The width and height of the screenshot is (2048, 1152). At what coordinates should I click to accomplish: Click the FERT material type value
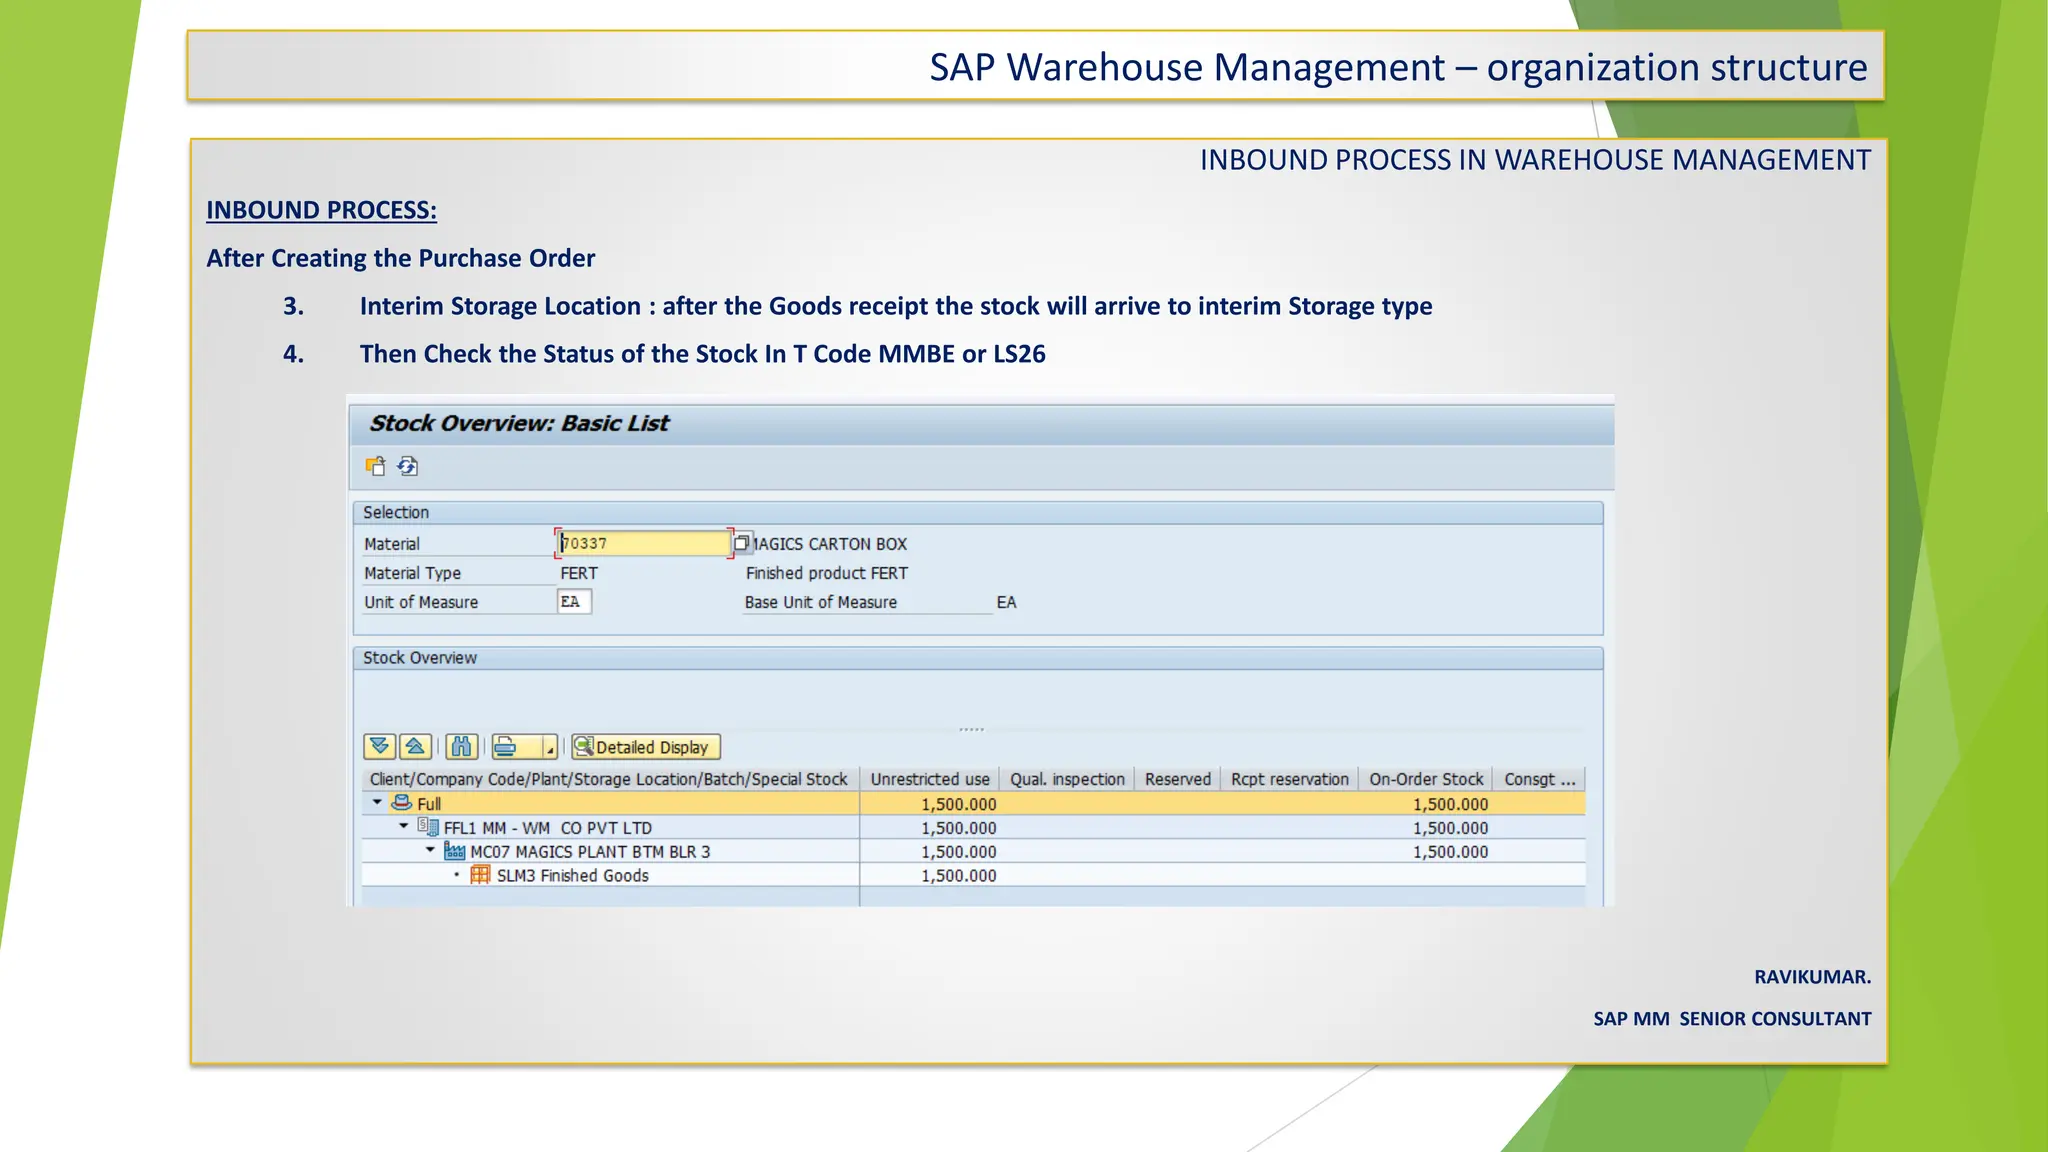(579, 573)
